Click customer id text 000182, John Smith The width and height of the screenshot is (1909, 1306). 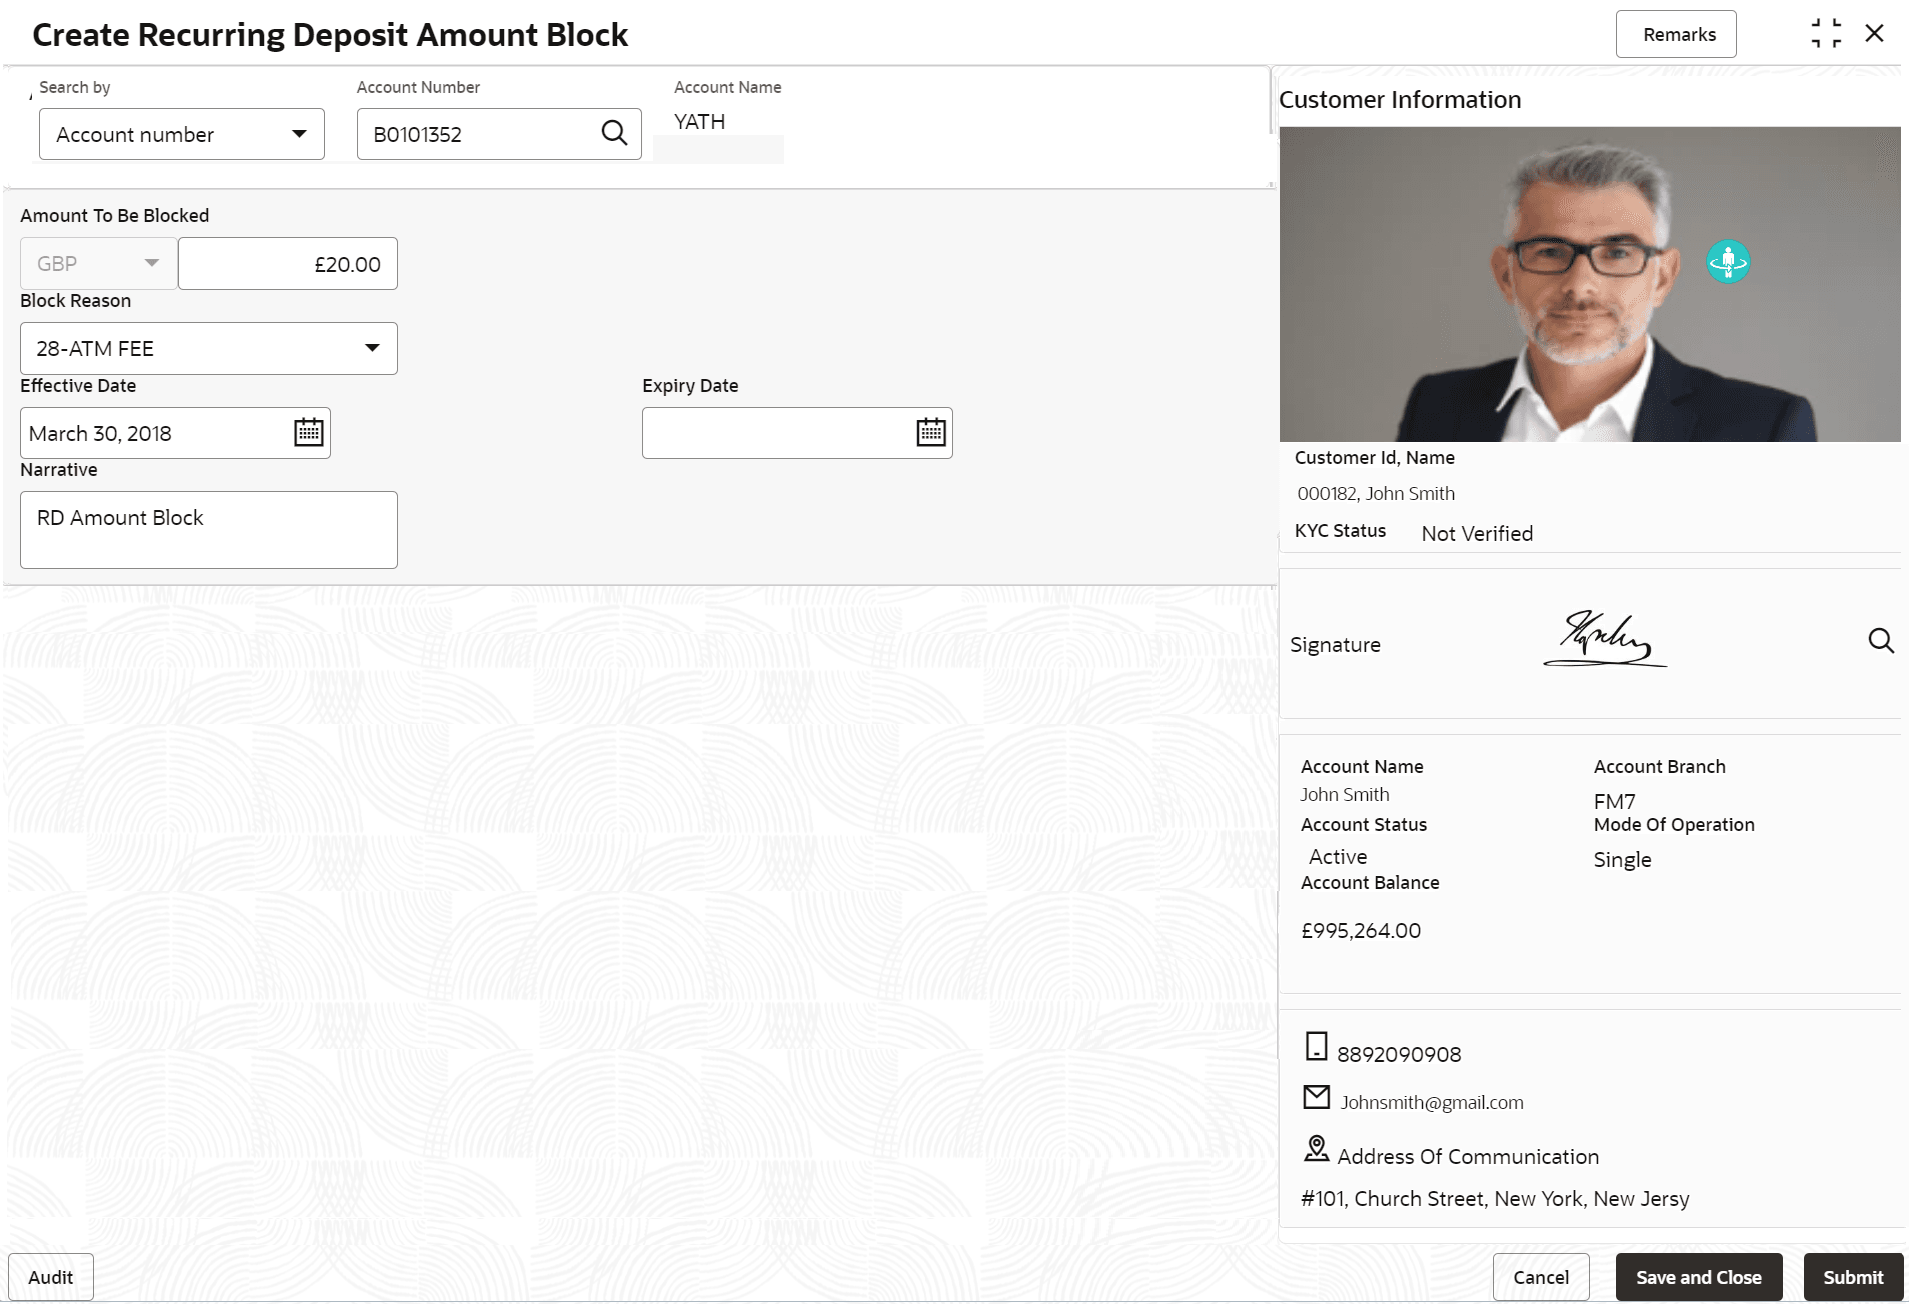[x=1376, y=494]
